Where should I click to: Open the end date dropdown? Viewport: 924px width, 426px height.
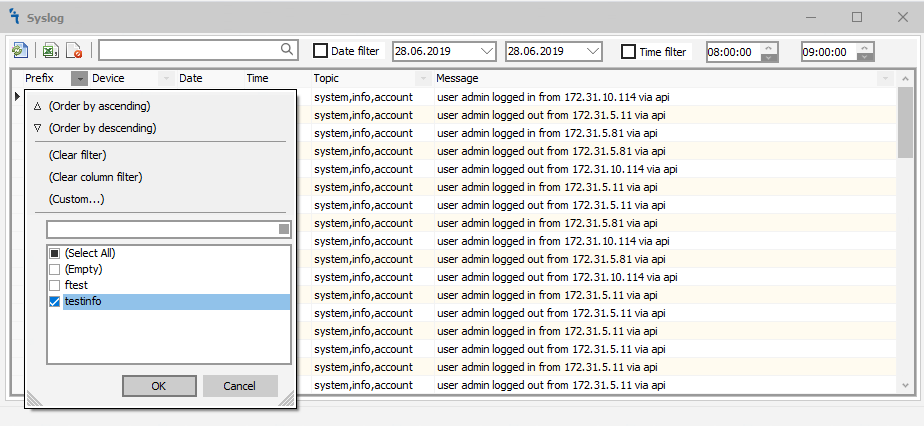pyautogui.click(x=593, y=51)
